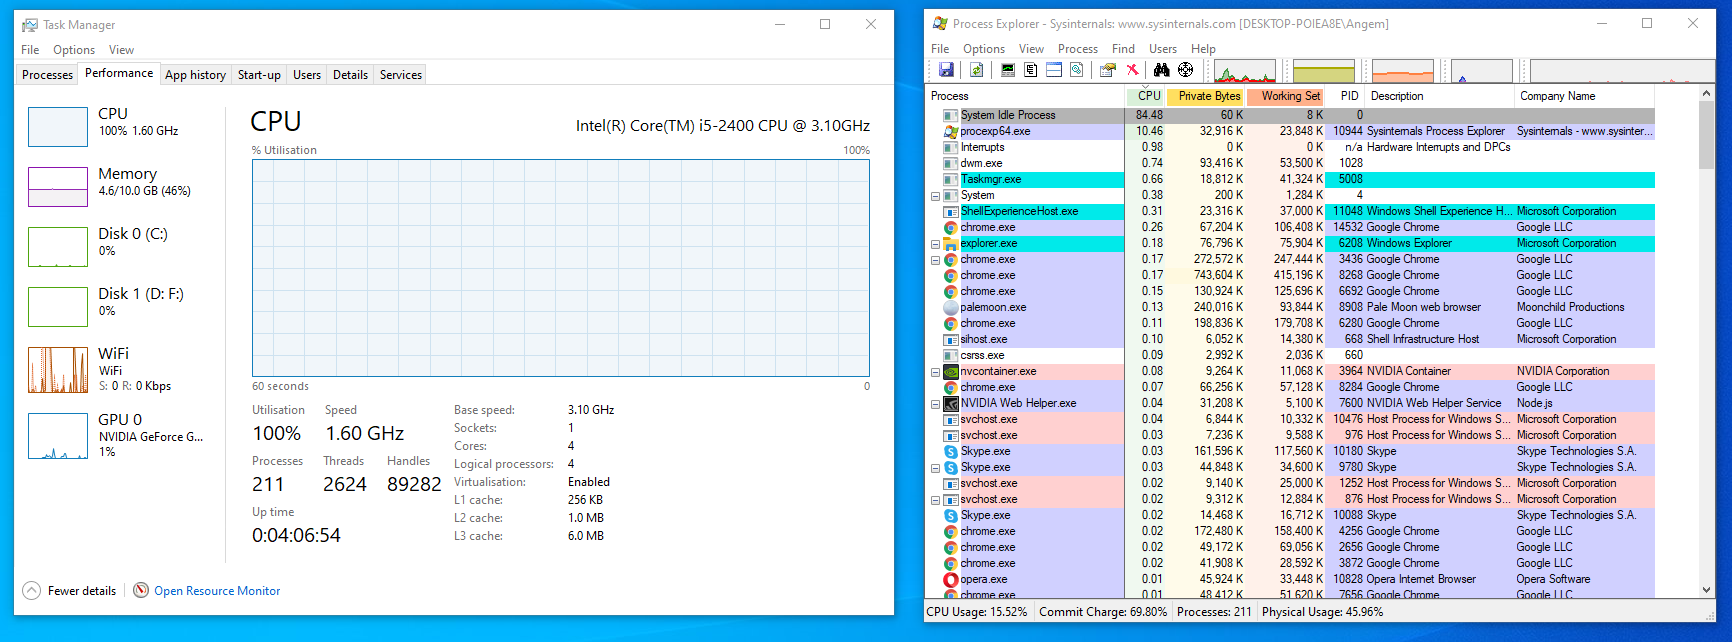Click the Skype icon for PID 10180
The width and height of the screenshot is (1732, 642).
click(x=951, y=451)
